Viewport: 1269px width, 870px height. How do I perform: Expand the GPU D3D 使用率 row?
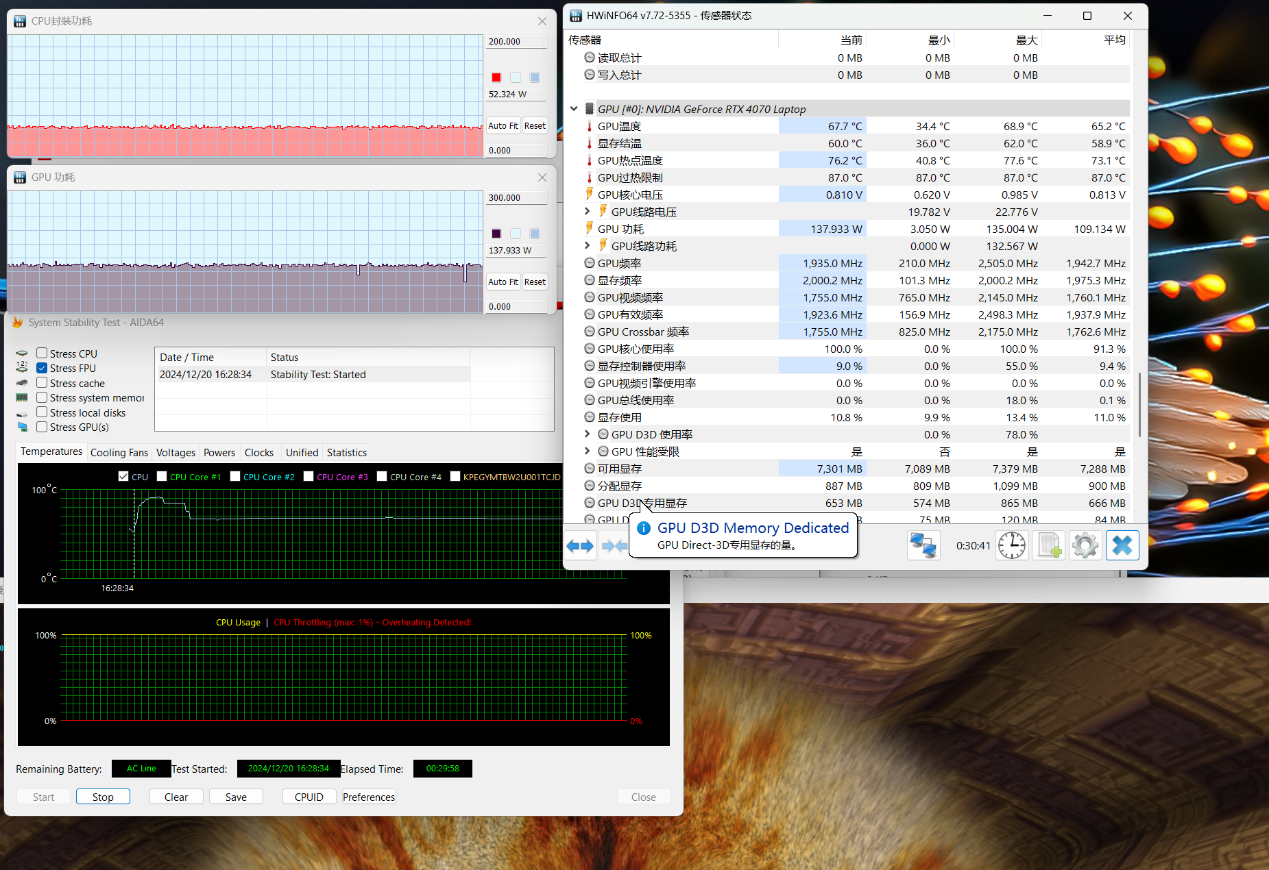(x=588, y=435)
